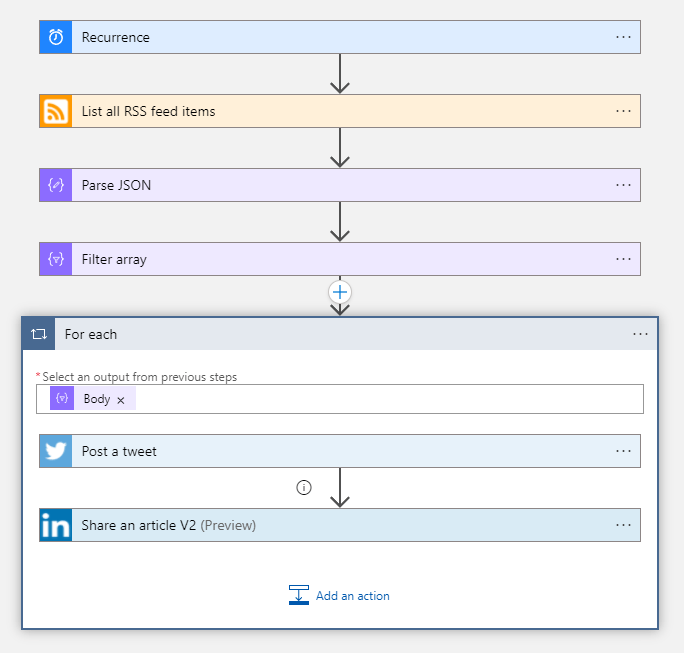Expand the Share an article V2 card

(340, 525)
